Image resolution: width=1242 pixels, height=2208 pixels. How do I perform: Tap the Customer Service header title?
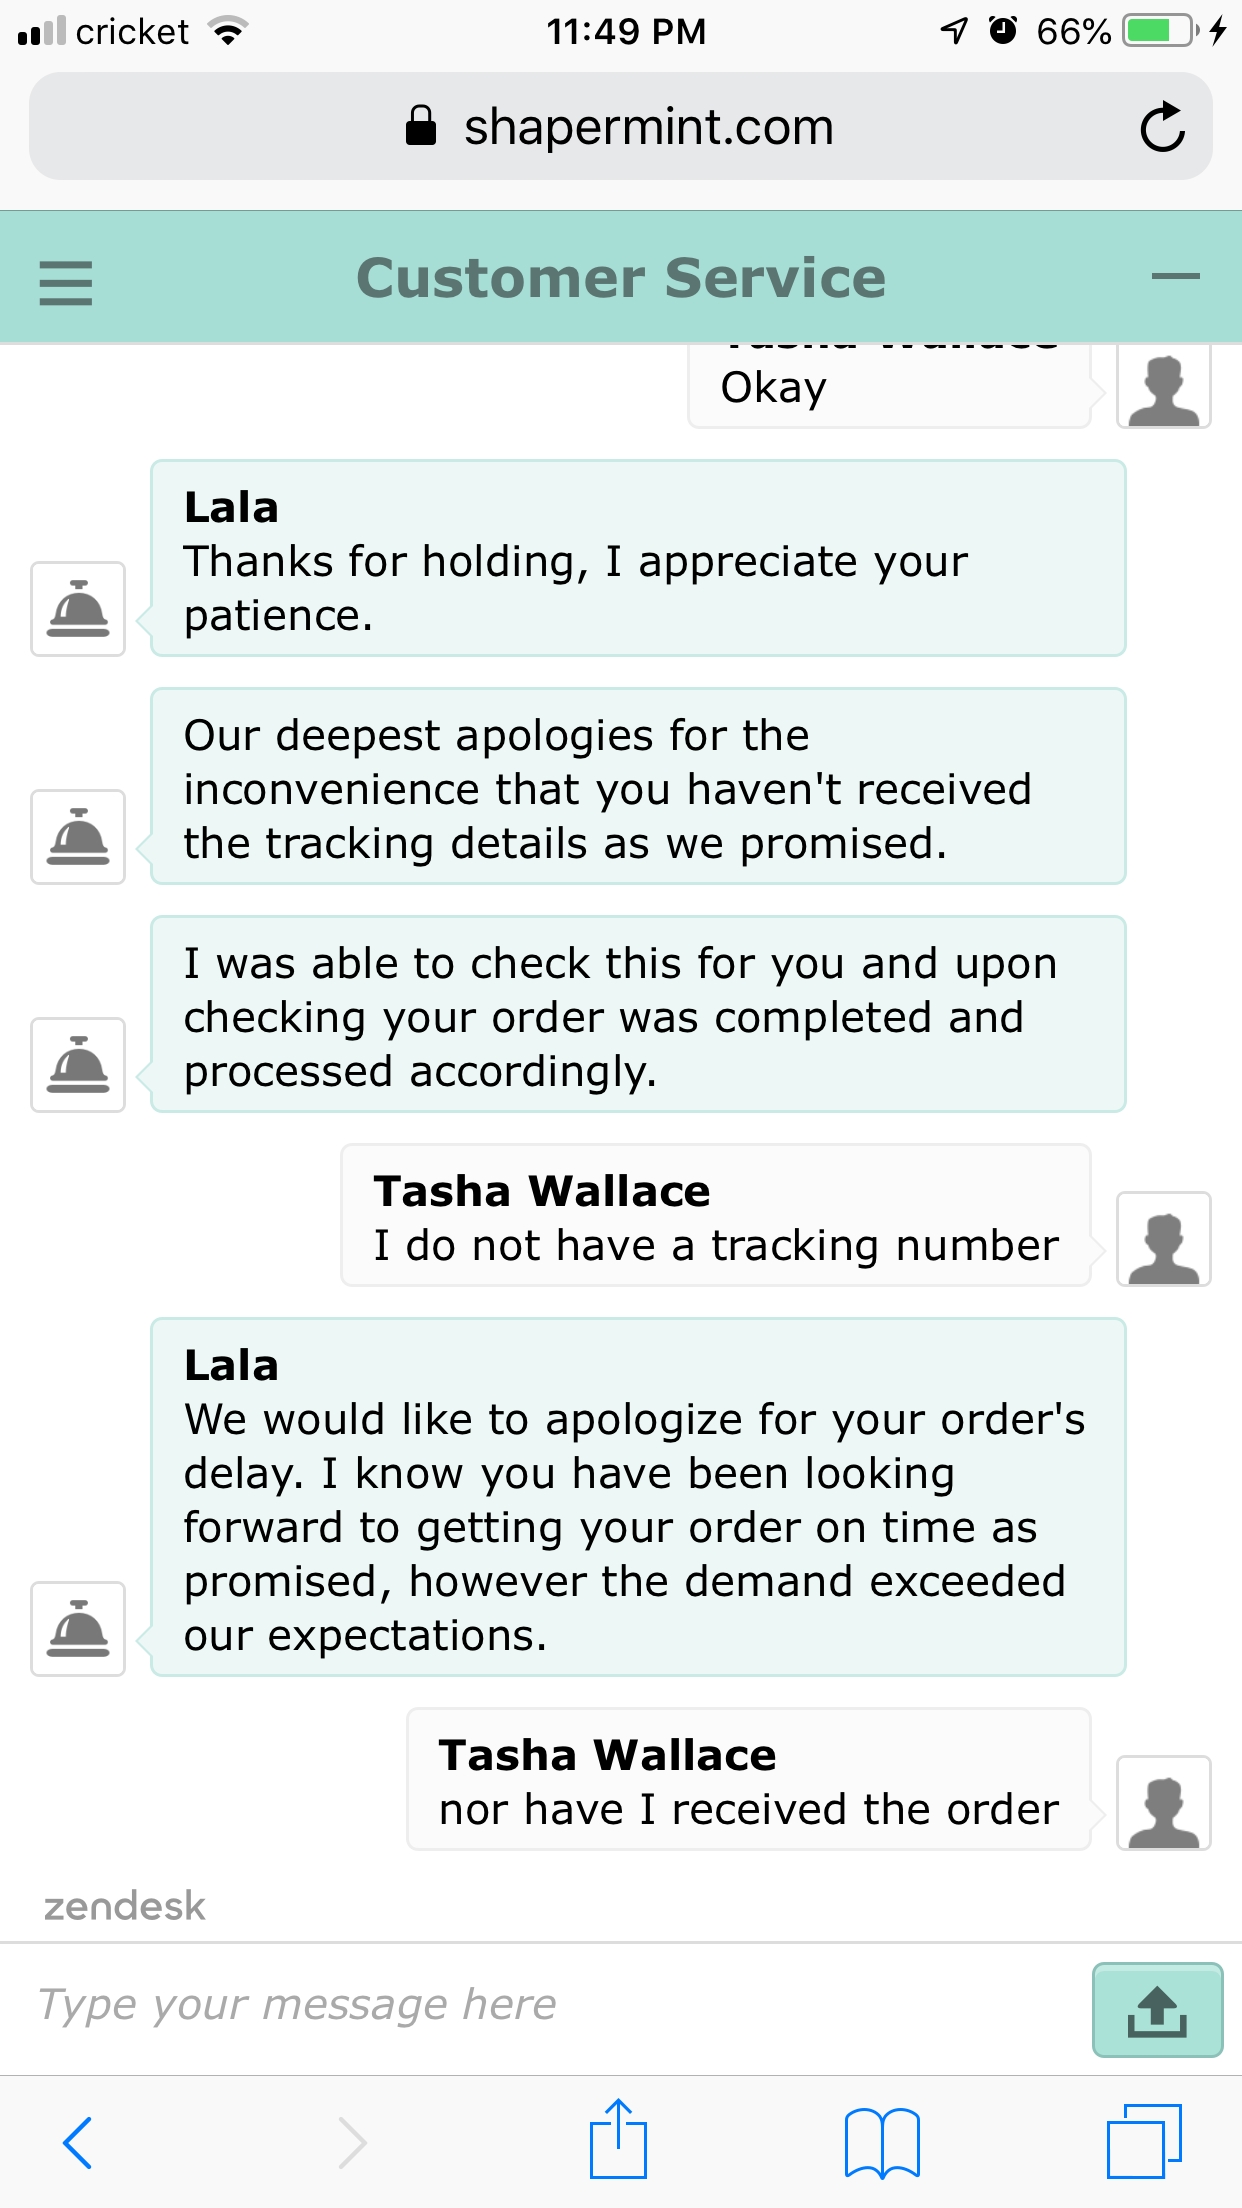pos(621,277)
